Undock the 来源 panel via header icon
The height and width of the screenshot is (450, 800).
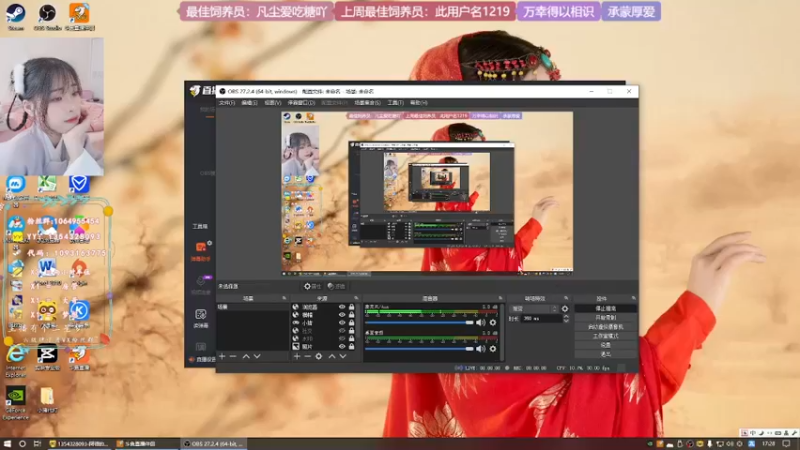[356, 298]
